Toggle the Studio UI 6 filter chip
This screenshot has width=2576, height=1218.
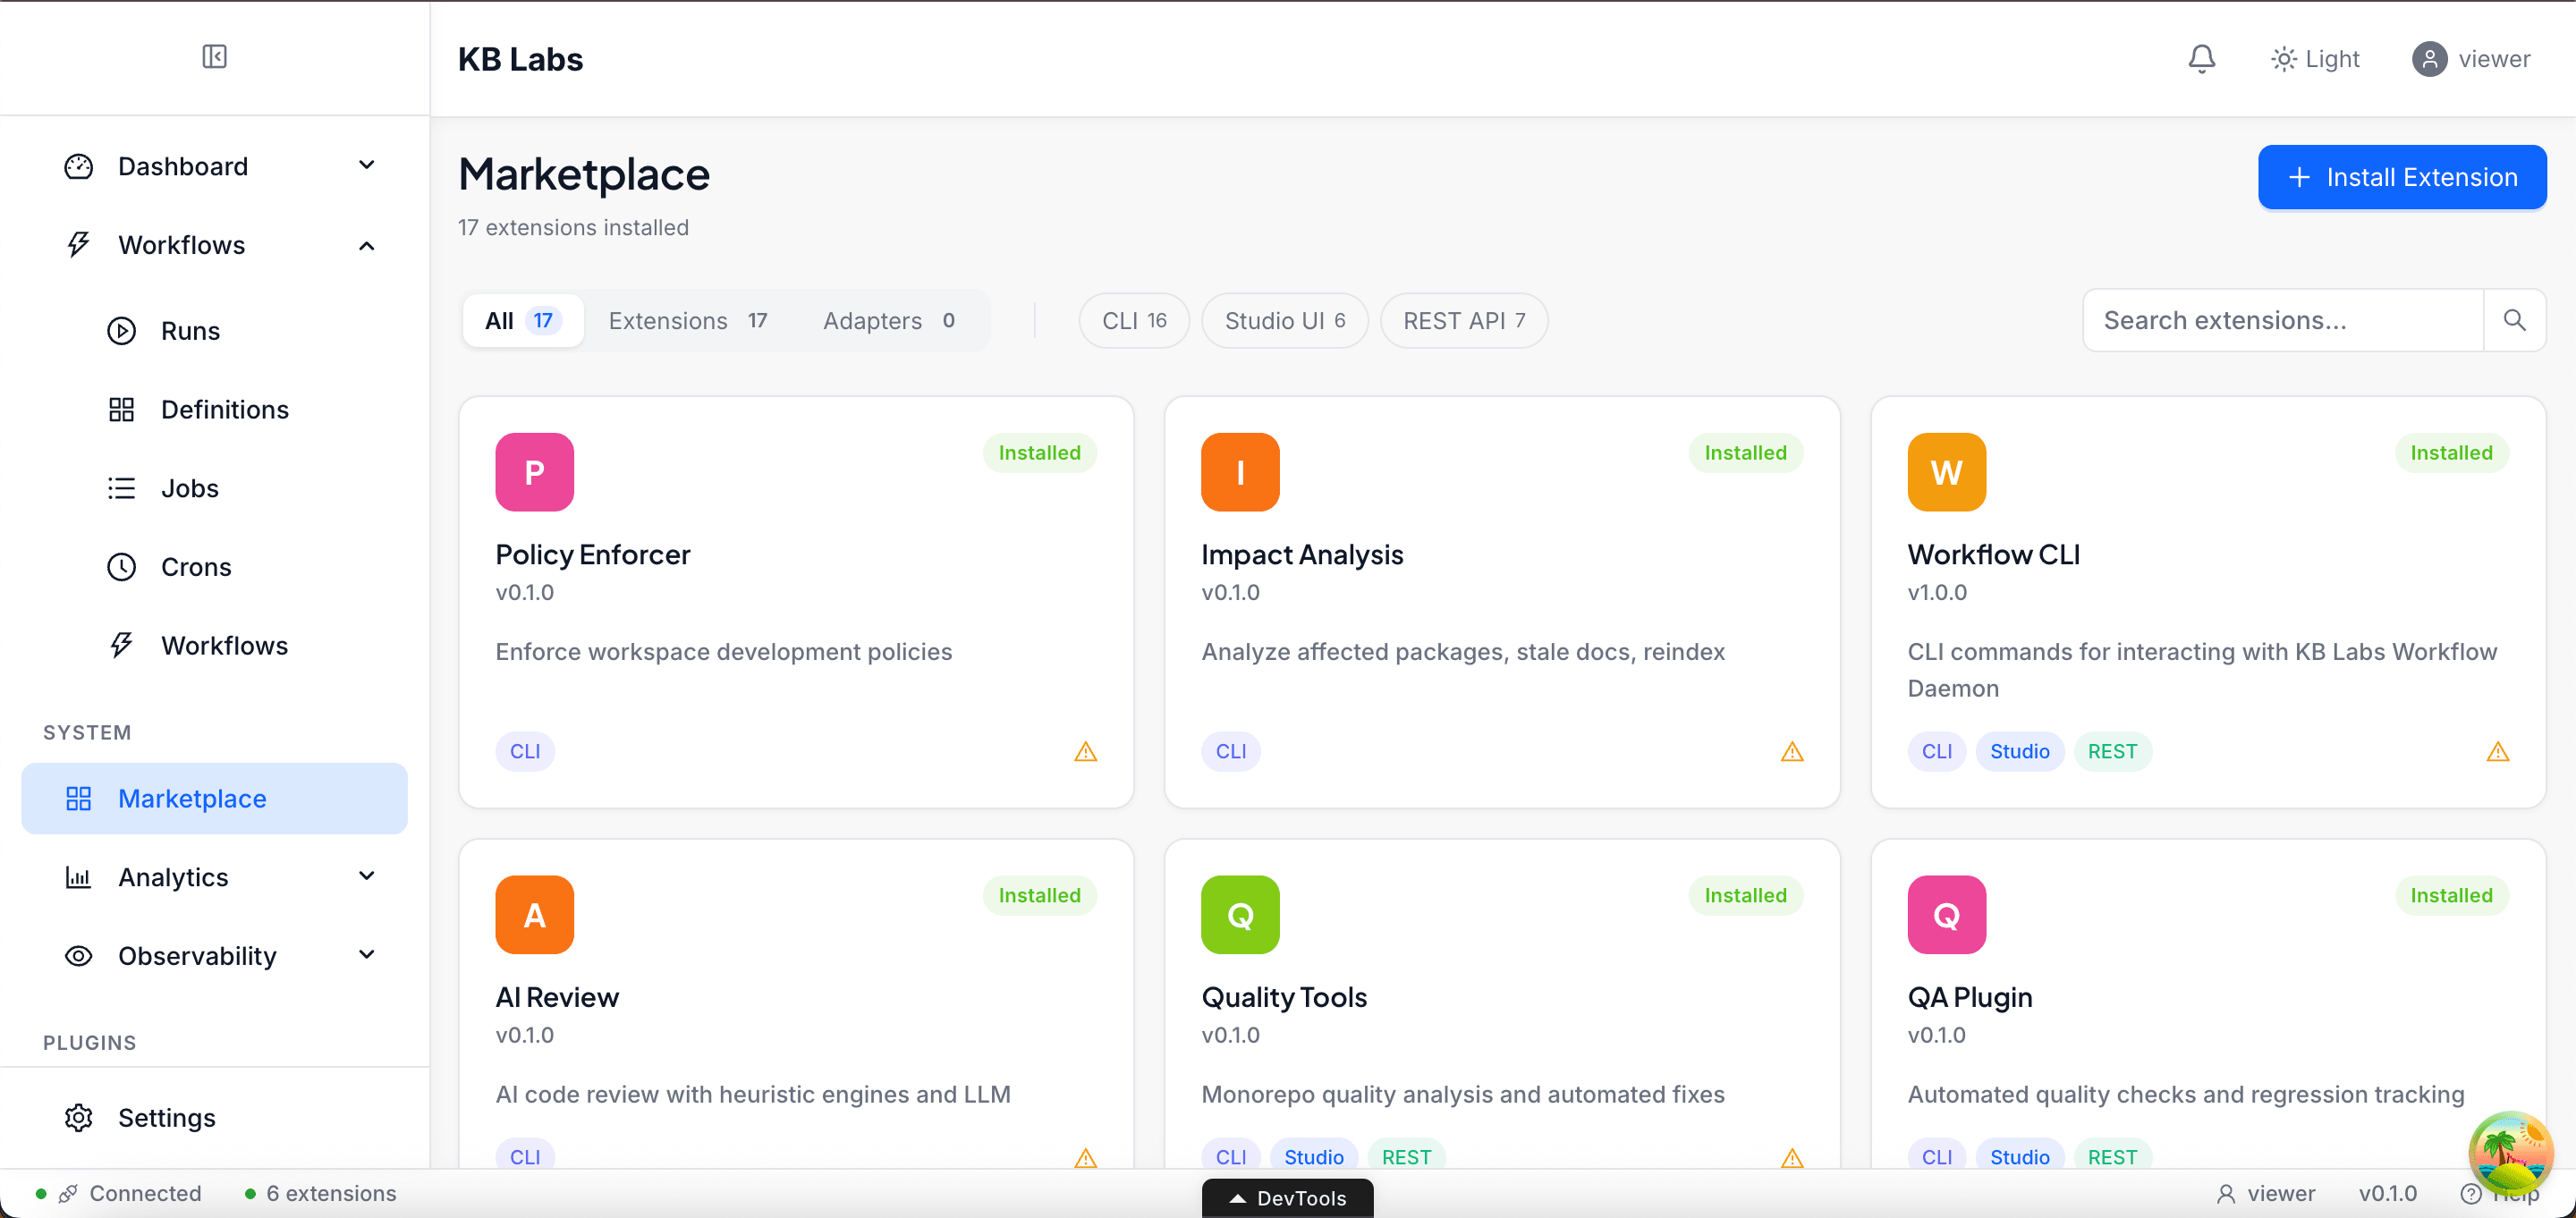[1285, 320]
